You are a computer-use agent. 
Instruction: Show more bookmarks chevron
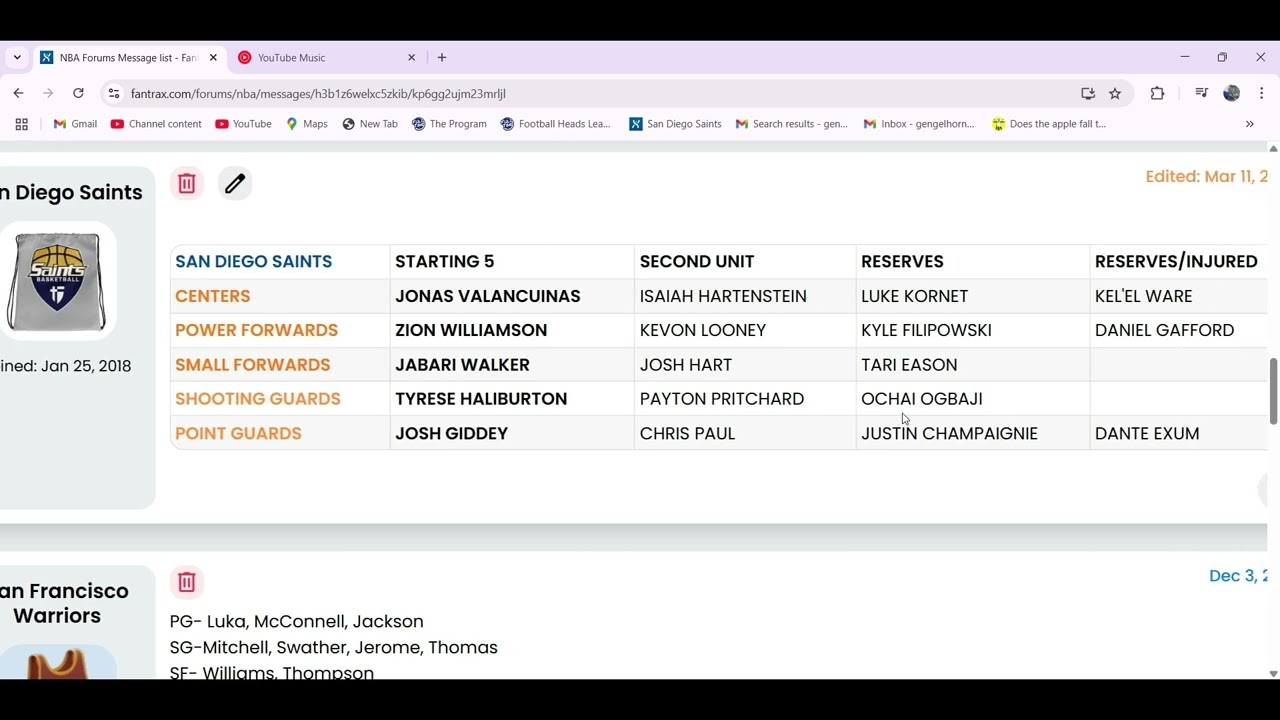pos(1249,124)
